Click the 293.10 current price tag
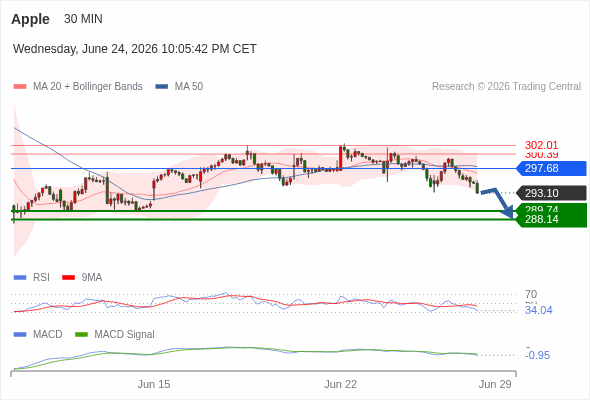The width and height of the screenshot is (590, 400). [551, 193]
